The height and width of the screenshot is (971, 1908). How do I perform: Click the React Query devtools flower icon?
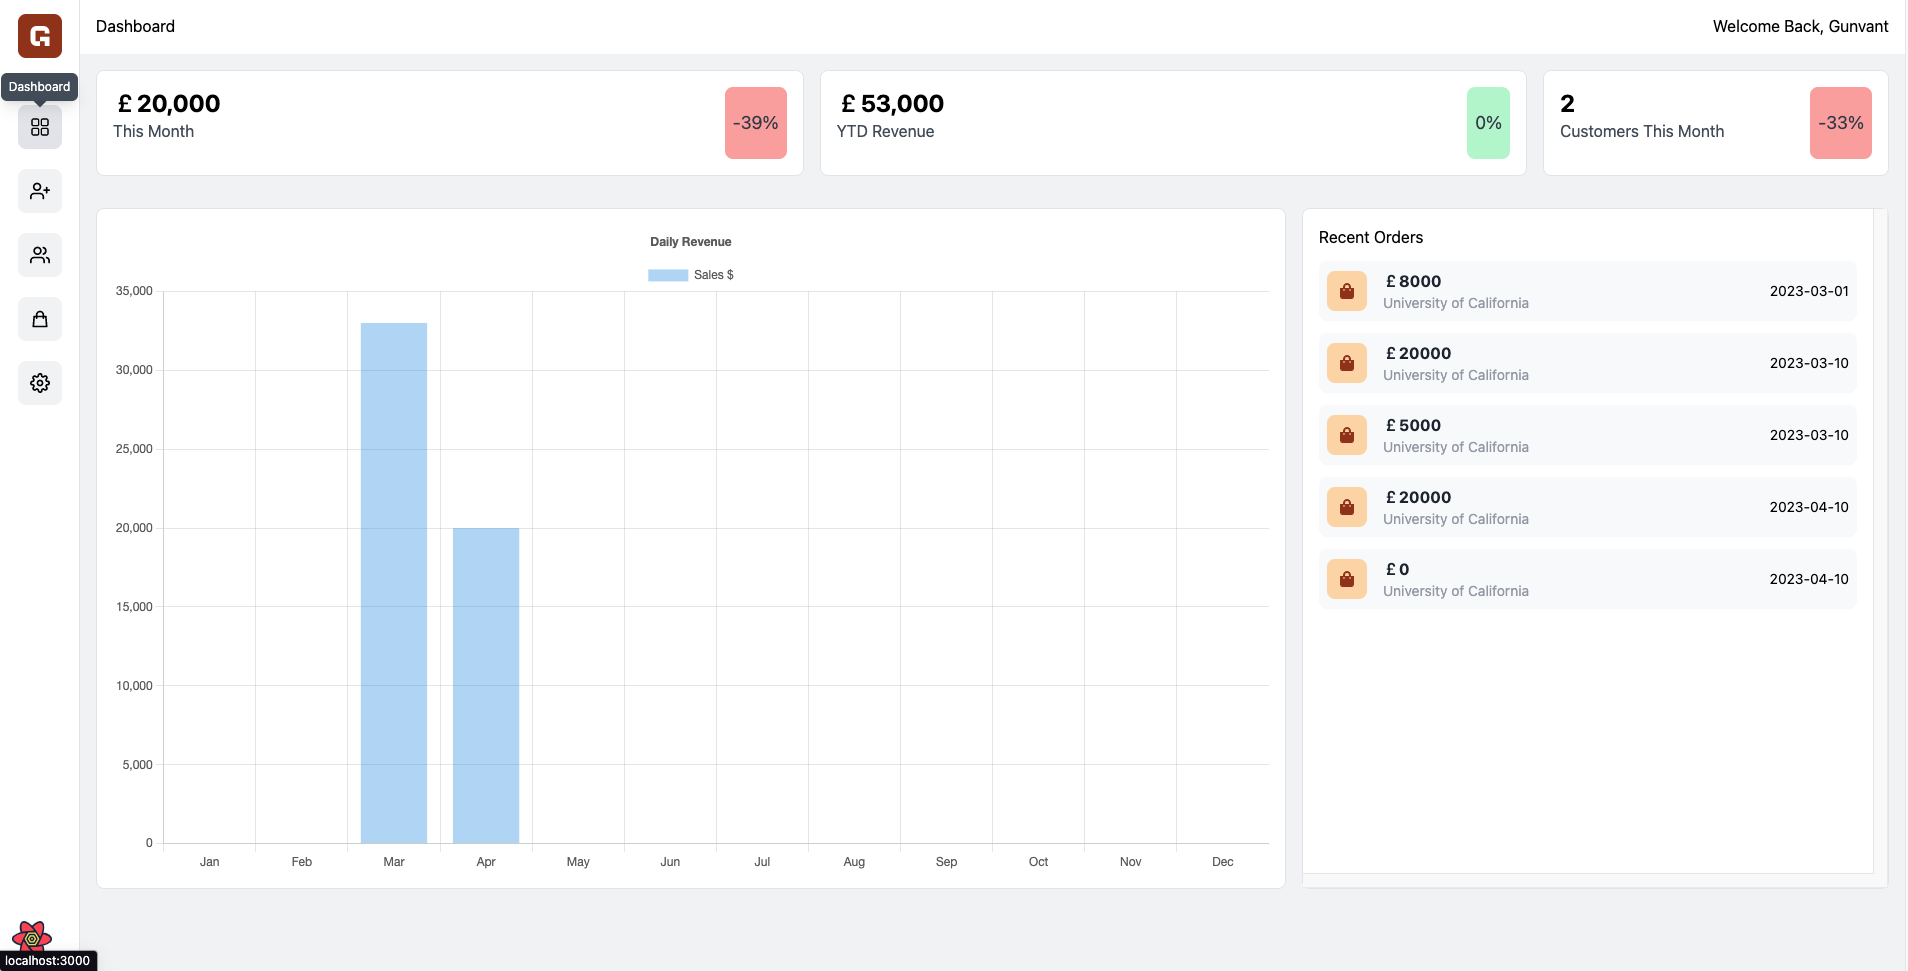(x=32, y=938)
